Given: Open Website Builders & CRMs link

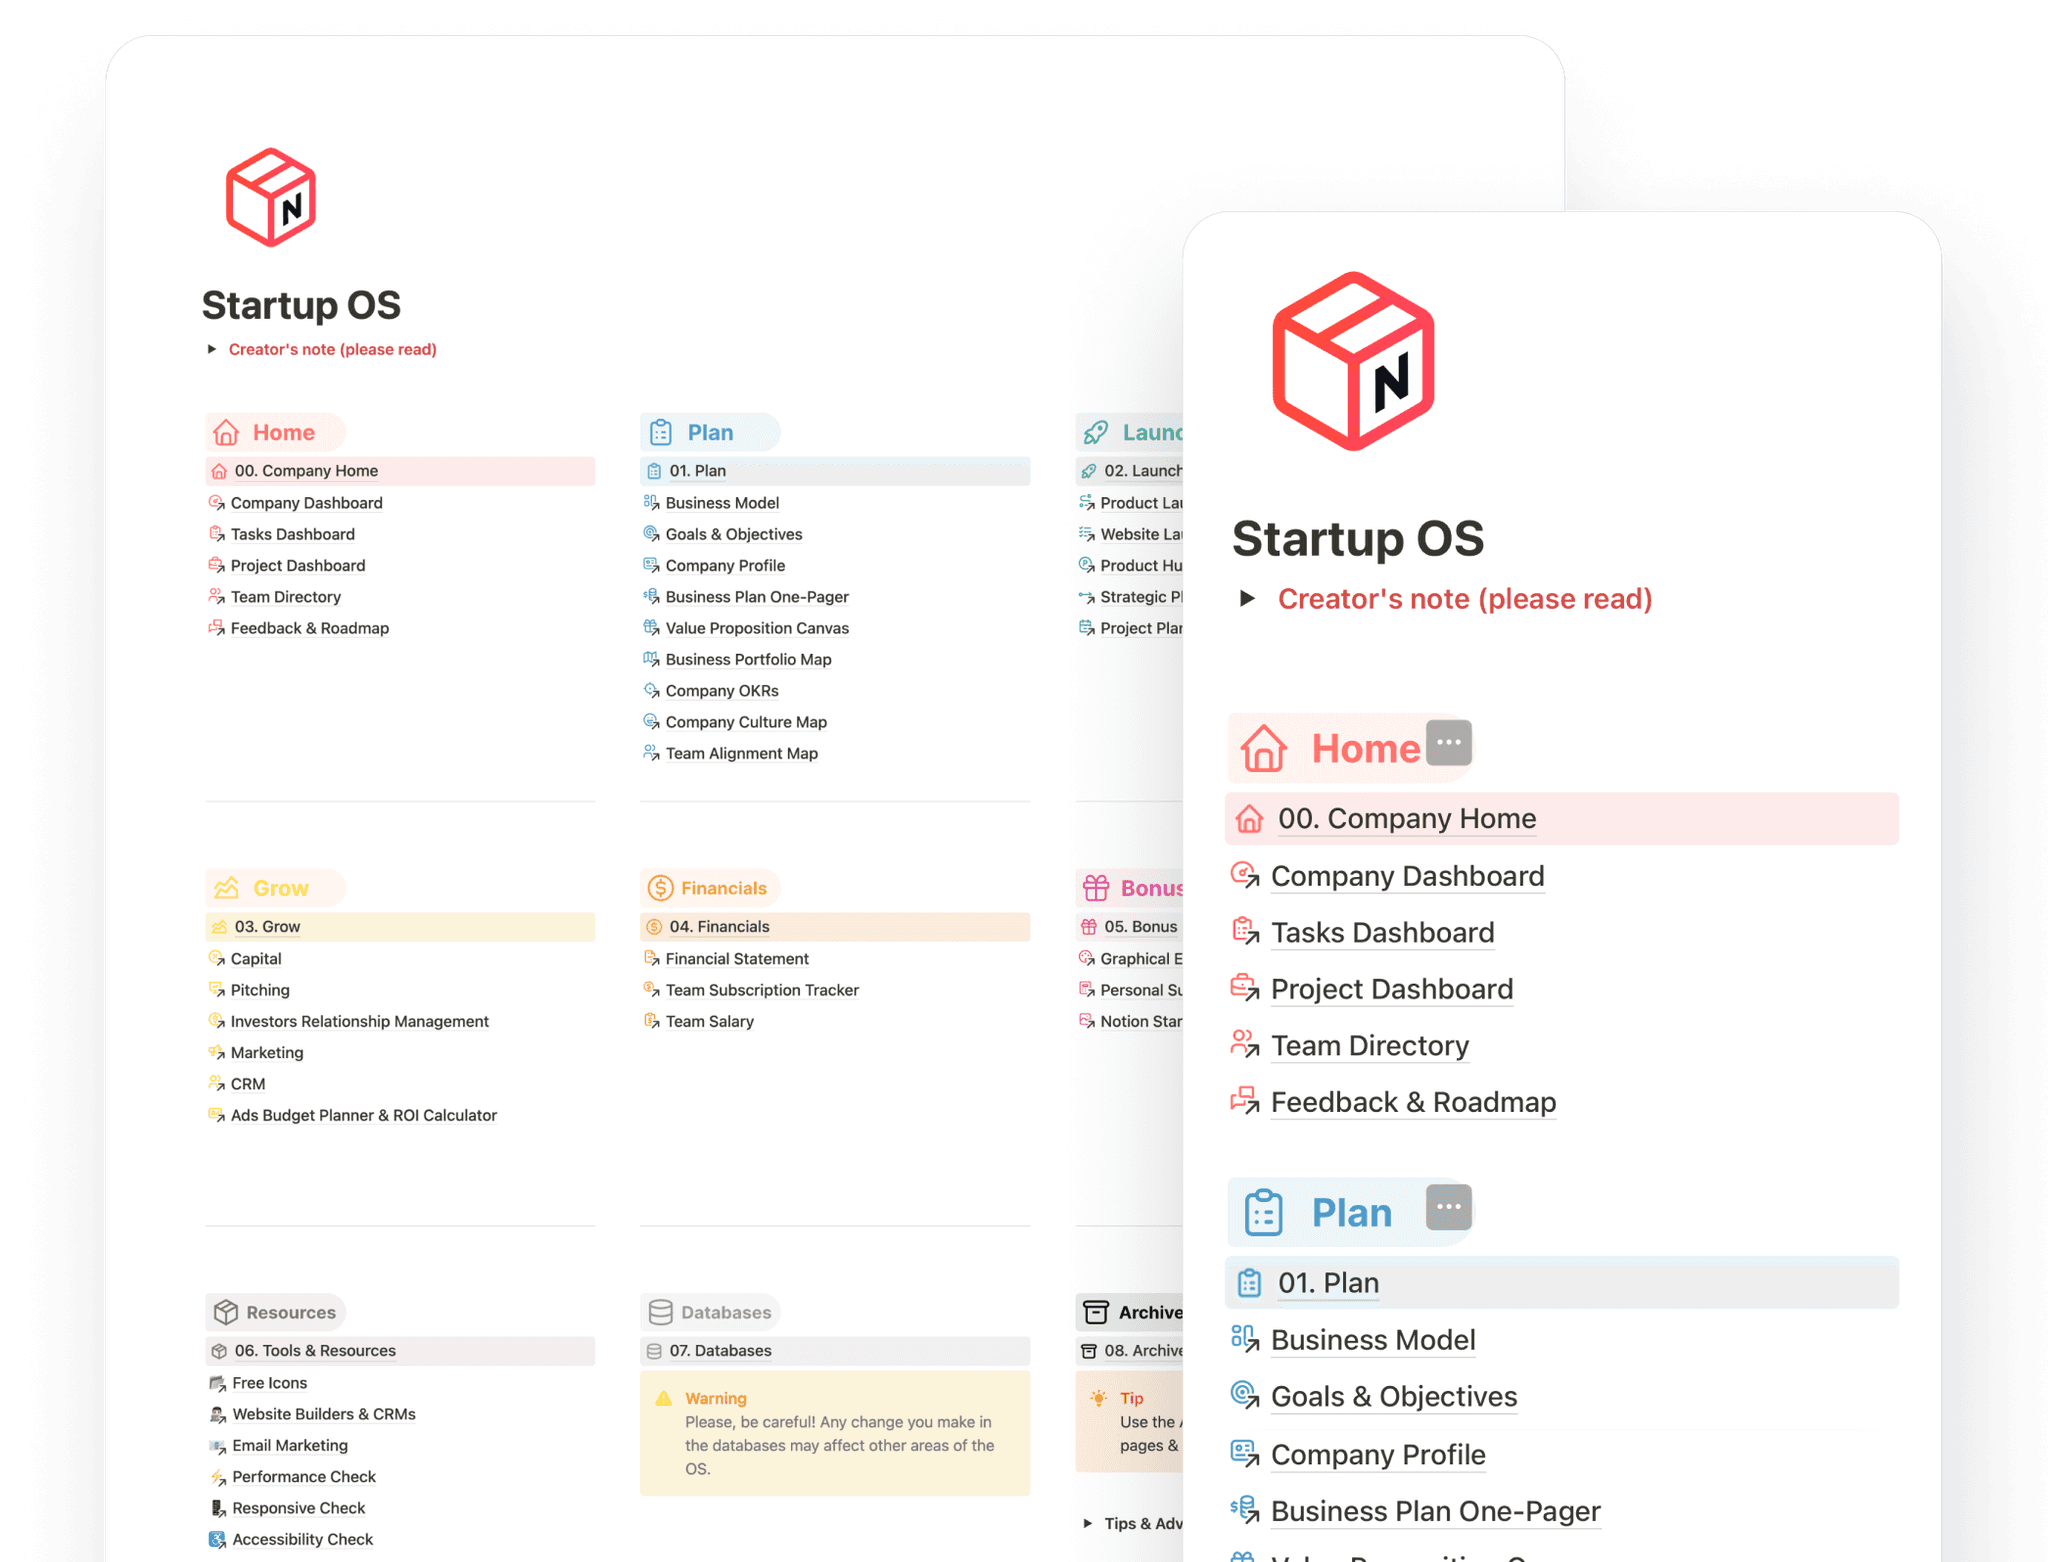Looking at the screenshot, I should [x=323, y=1414].
